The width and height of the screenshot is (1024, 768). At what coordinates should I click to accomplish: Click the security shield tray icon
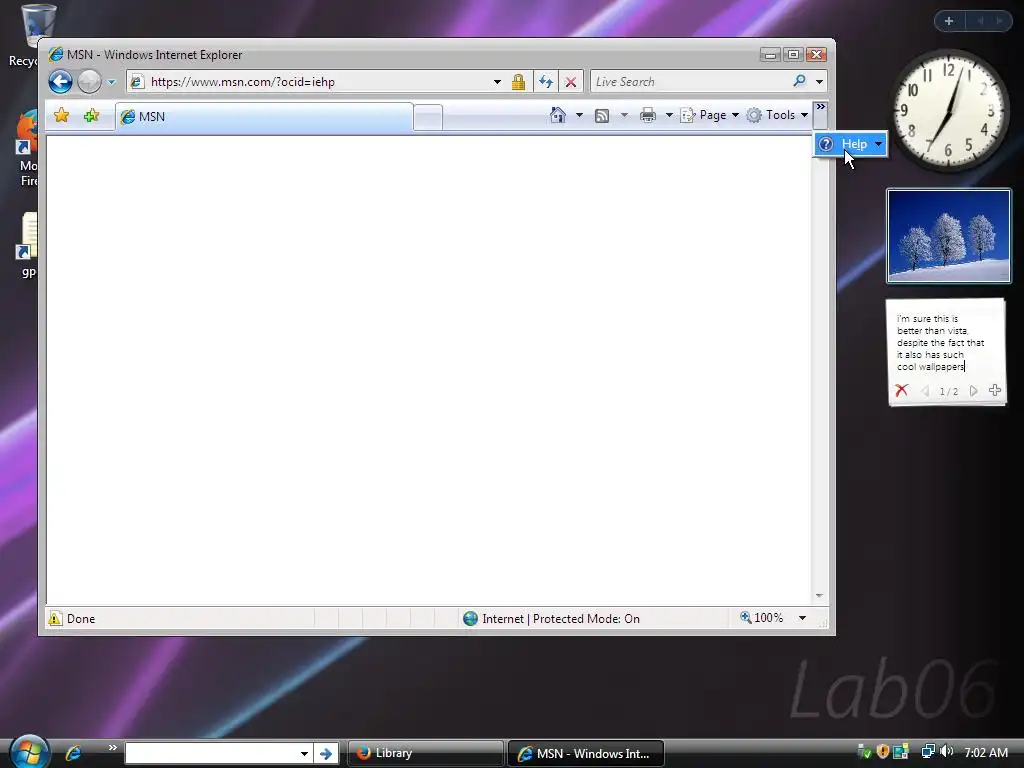[882, 752]
